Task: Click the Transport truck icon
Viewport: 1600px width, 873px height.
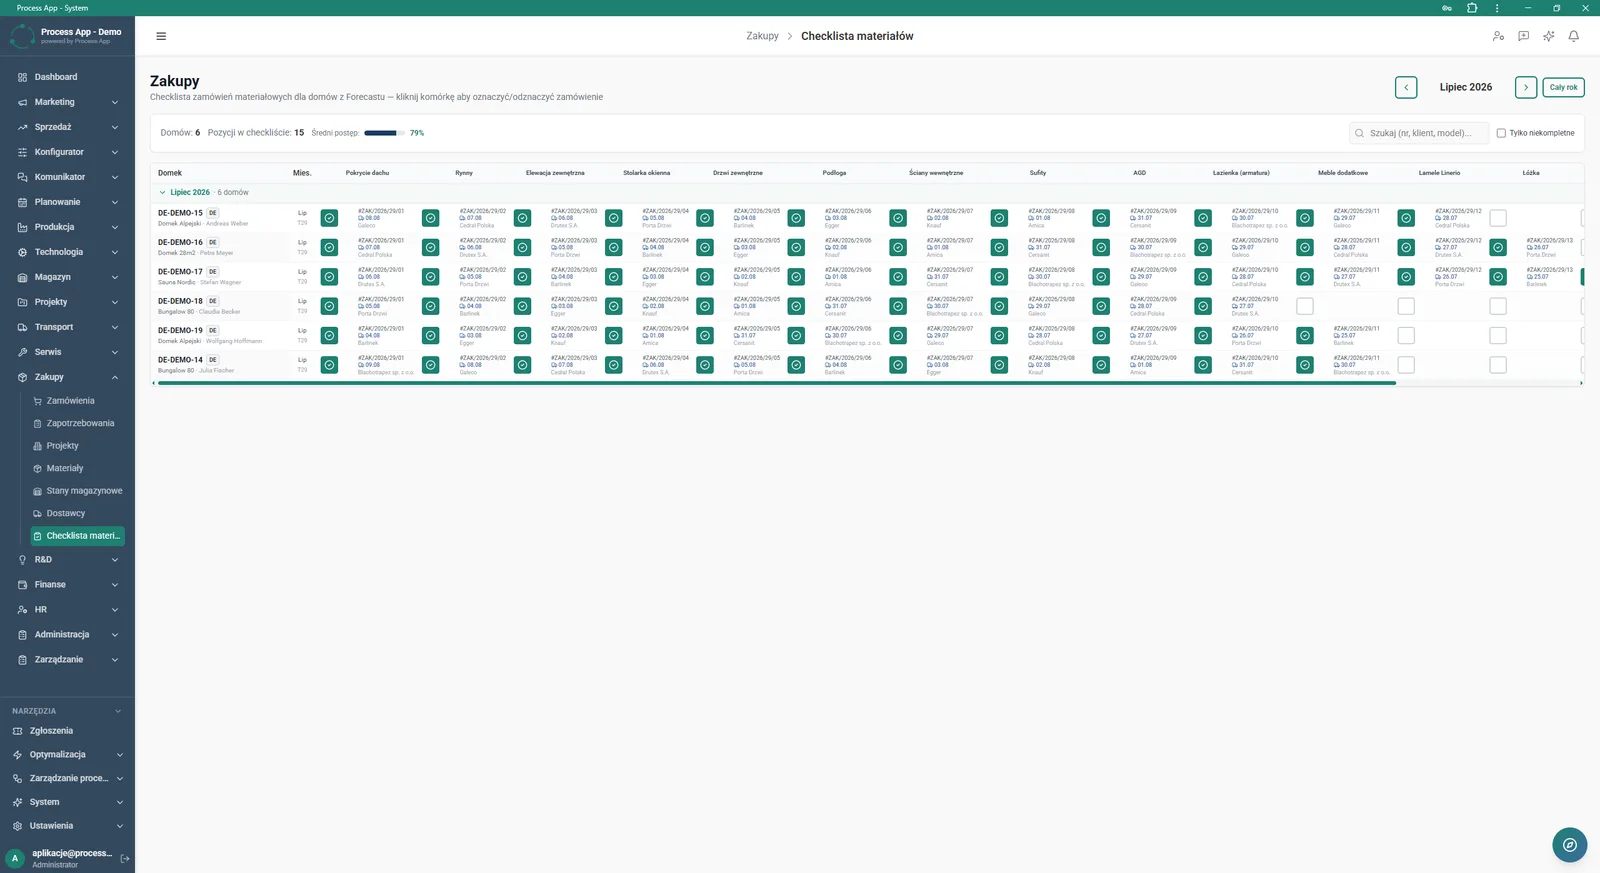Action: (x=22, y=327)
